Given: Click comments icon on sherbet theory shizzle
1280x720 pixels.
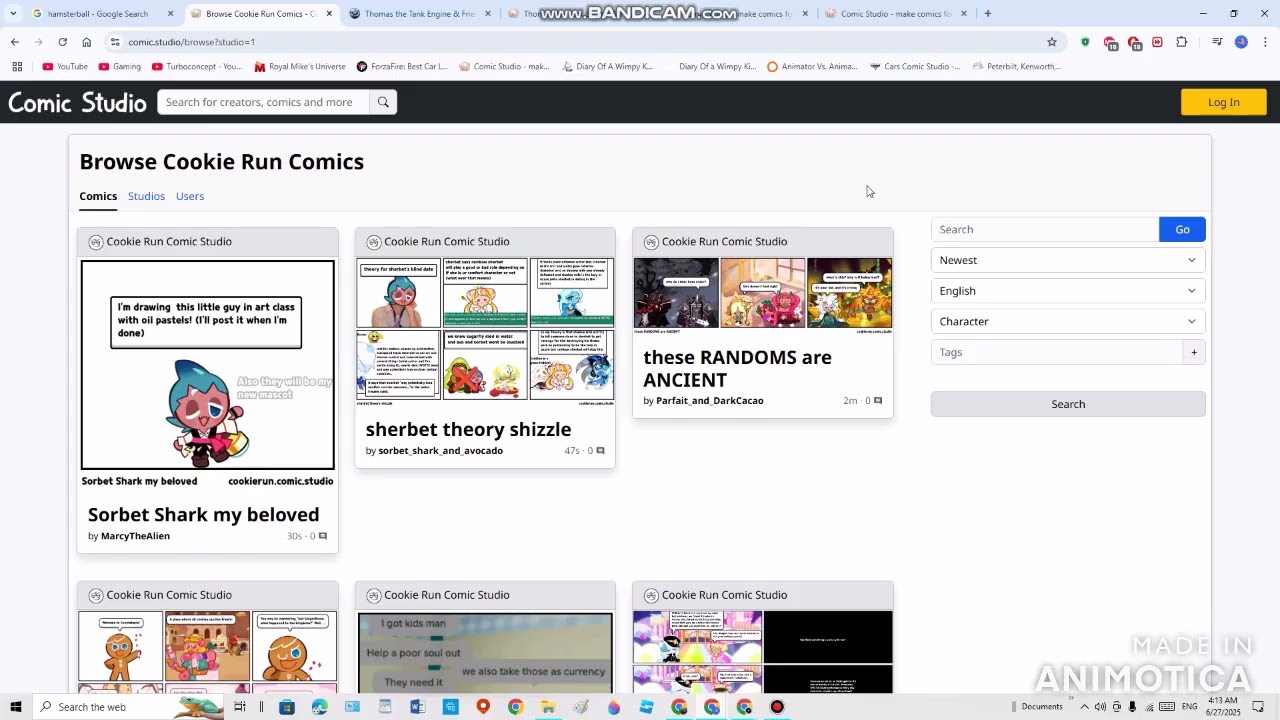Looking at the screenshot, I should pos(600,451).
